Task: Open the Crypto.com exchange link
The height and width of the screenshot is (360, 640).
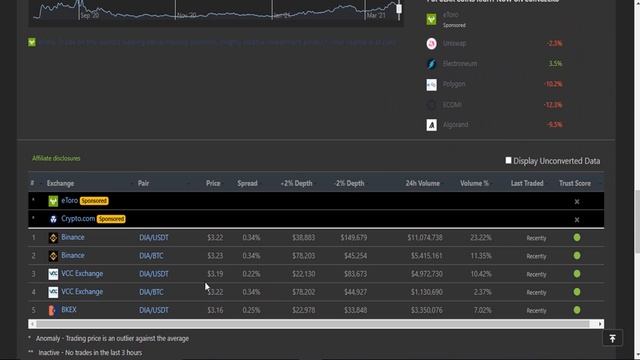Action: point(78,218)
